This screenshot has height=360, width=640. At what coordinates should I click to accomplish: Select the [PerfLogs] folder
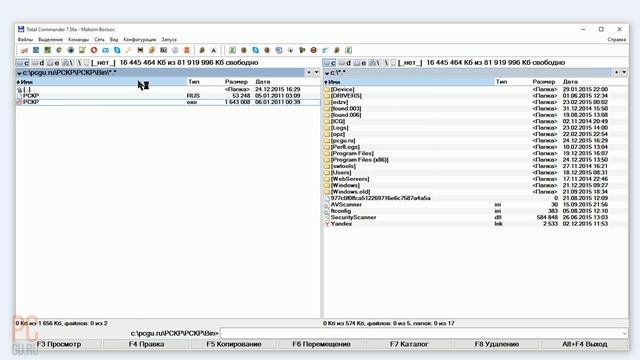476,147
